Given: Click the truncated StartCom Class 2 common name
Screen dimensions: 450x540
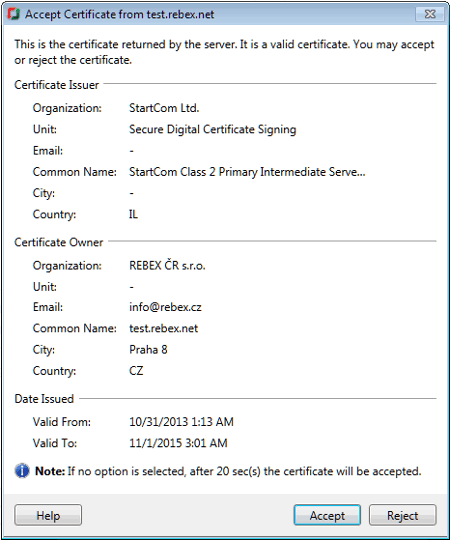Looking at the screenshot, I should click(247, 172).
